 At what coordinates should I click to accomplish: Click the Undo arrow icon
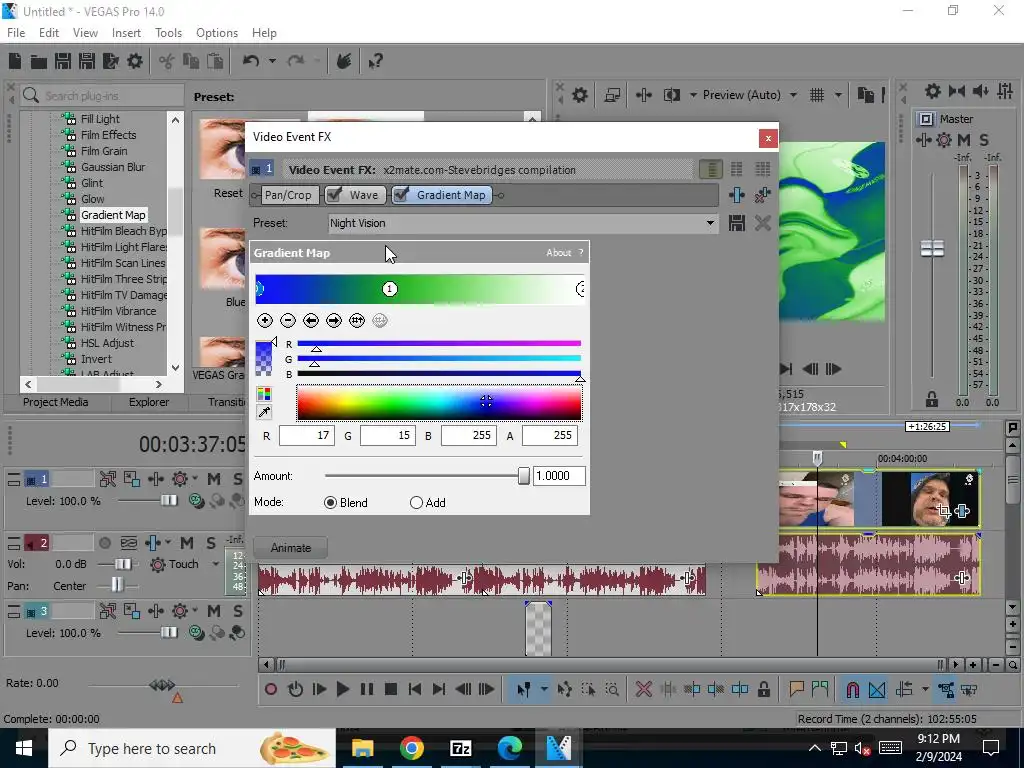click(x=251, y=61)
